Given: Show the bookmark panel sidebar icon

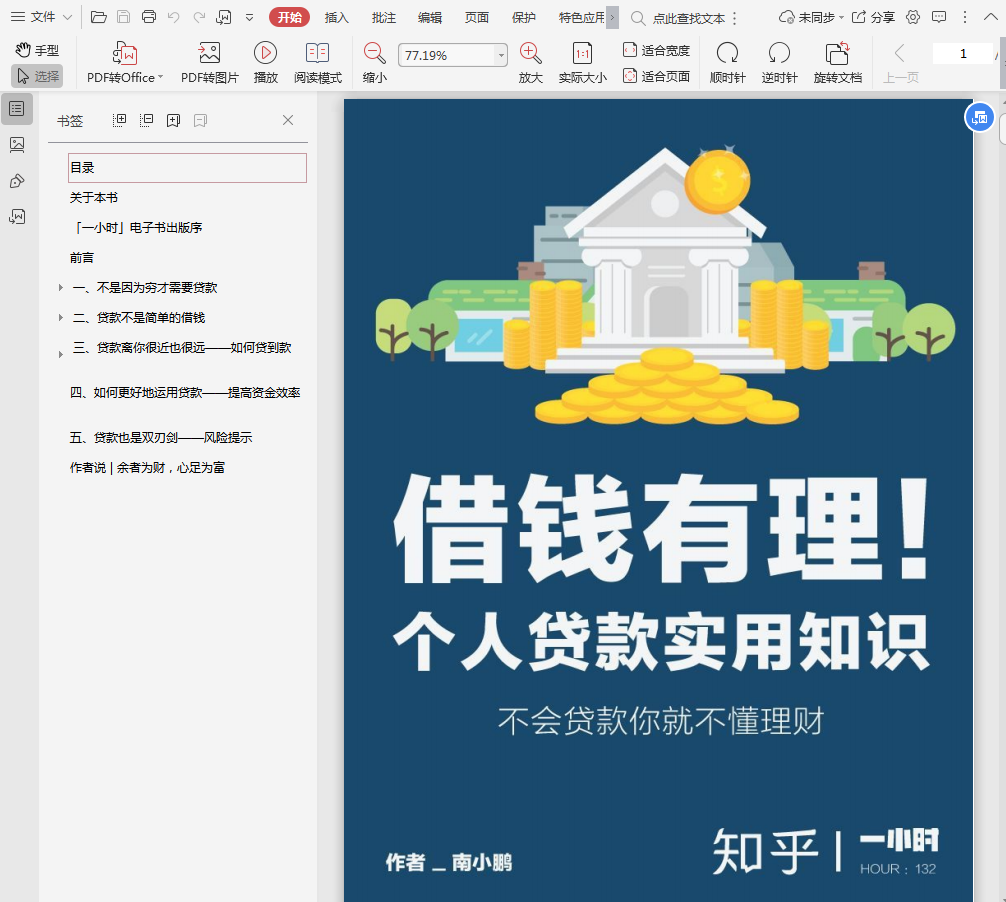Looking at the screenshot, I should tap(17, 108).
